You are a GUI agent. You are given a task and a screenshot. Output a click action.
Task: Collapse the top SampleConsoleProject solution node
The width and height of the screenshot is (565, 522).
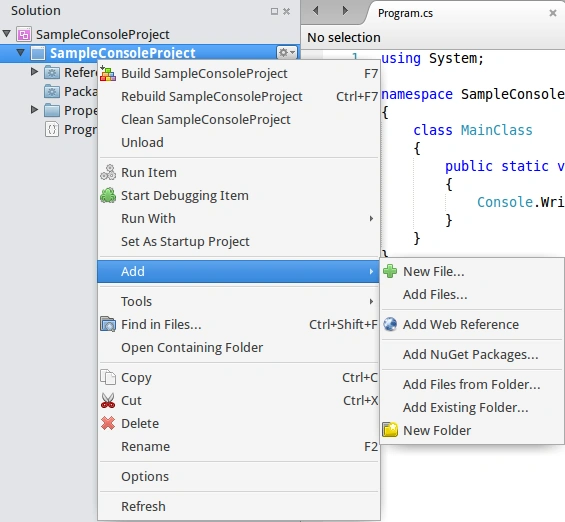pos(6,34)
